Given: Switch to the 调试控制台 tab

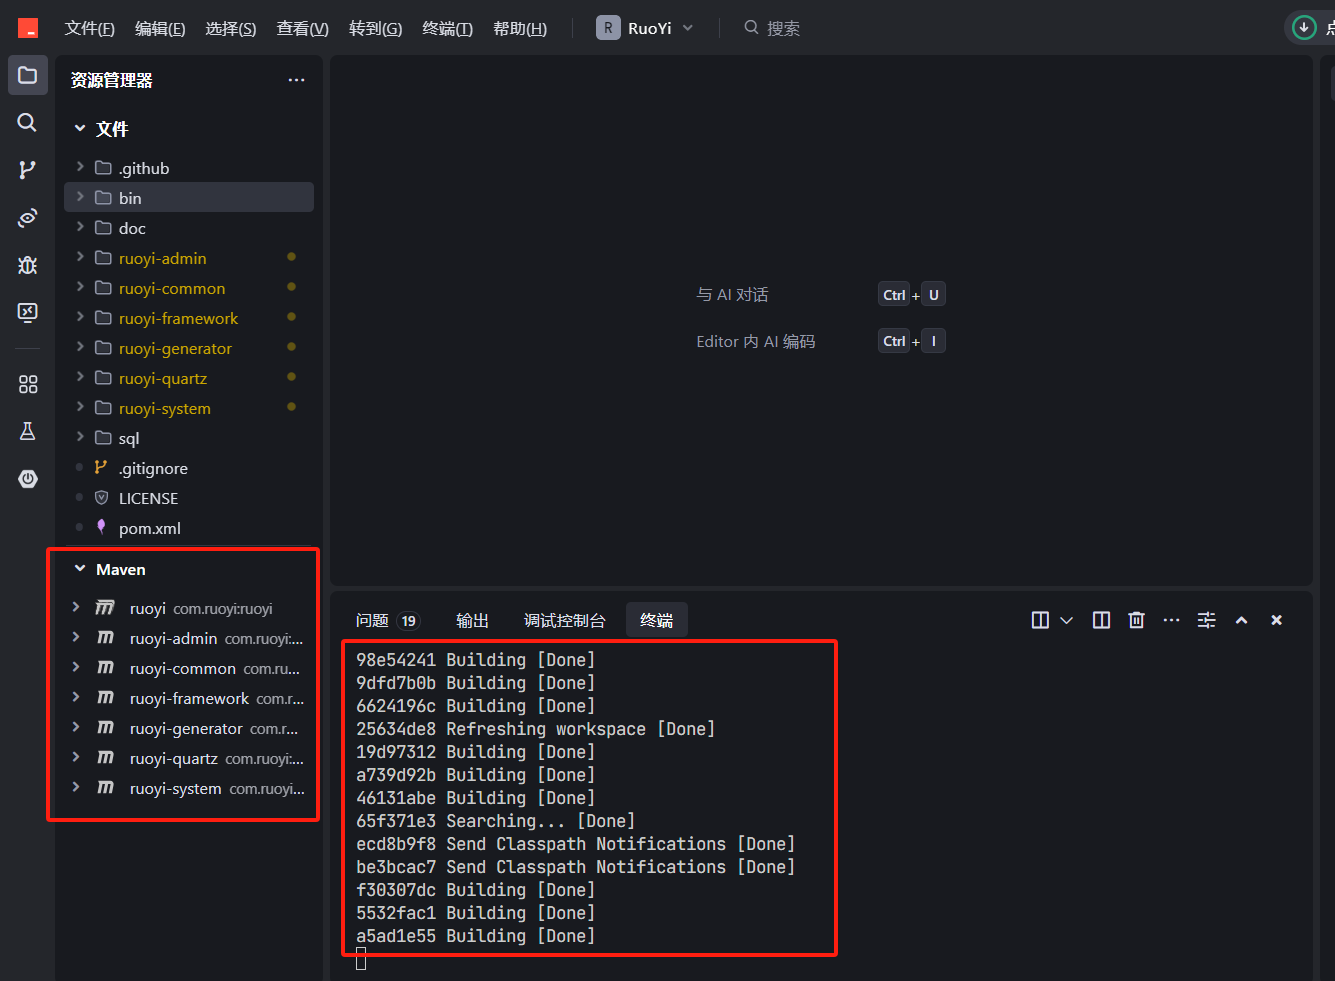Looking at the screenshot, I should 565,620.
